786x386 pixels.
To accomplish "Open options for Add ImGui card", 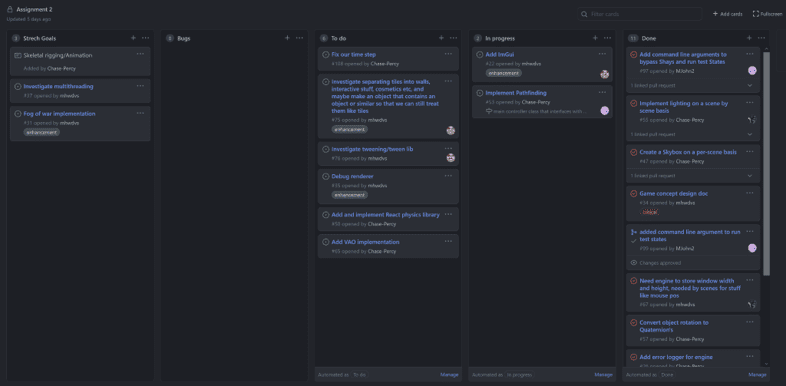I will point(602,54).
